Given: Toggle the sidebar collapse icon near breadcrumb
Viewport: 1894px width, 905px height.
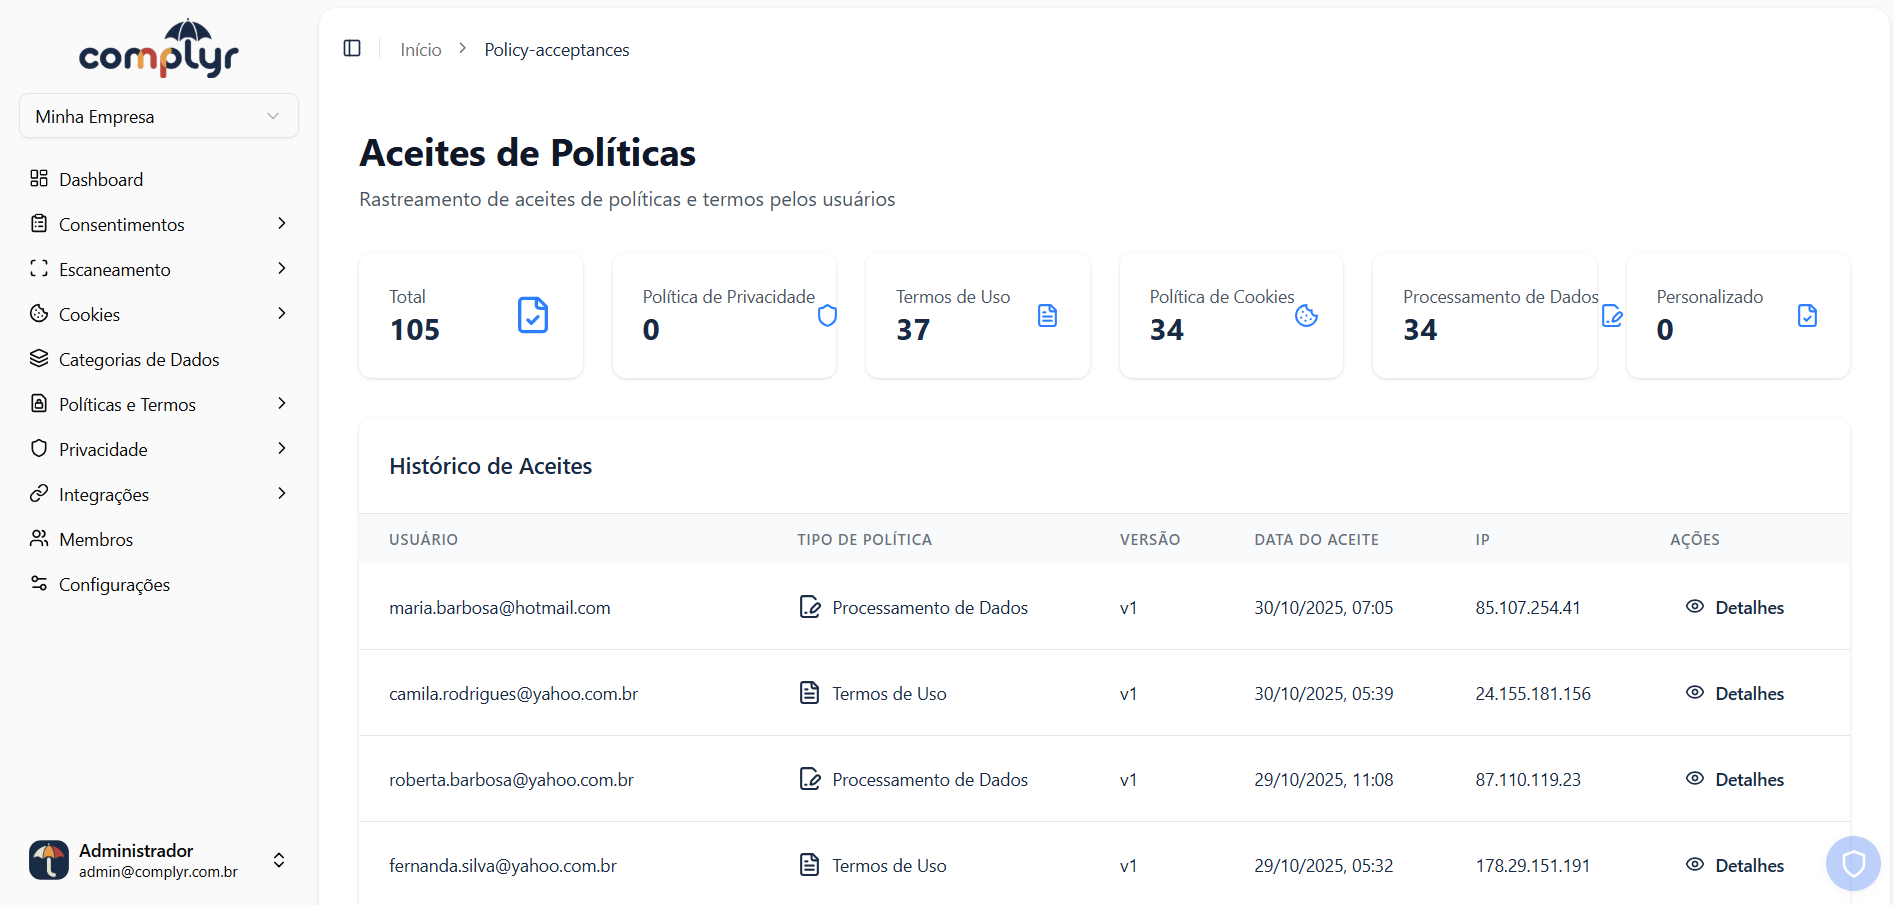Looking at the screenshot, I should coord(351,48).
